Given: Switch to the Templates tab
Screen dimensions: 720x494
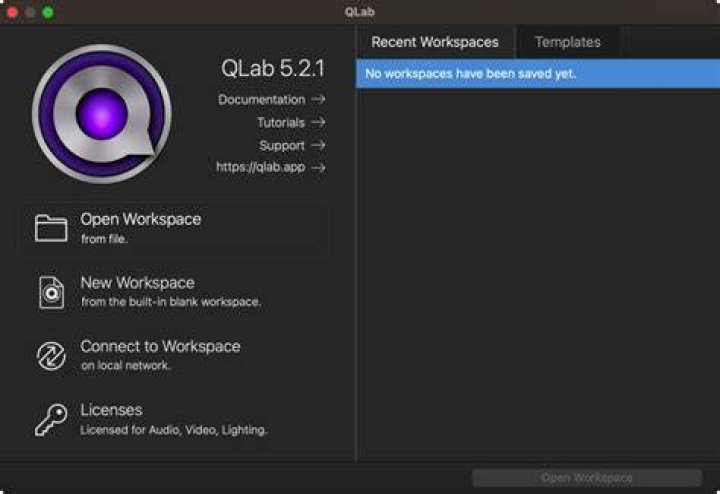Looking at the screenshot, I should 568,42.
